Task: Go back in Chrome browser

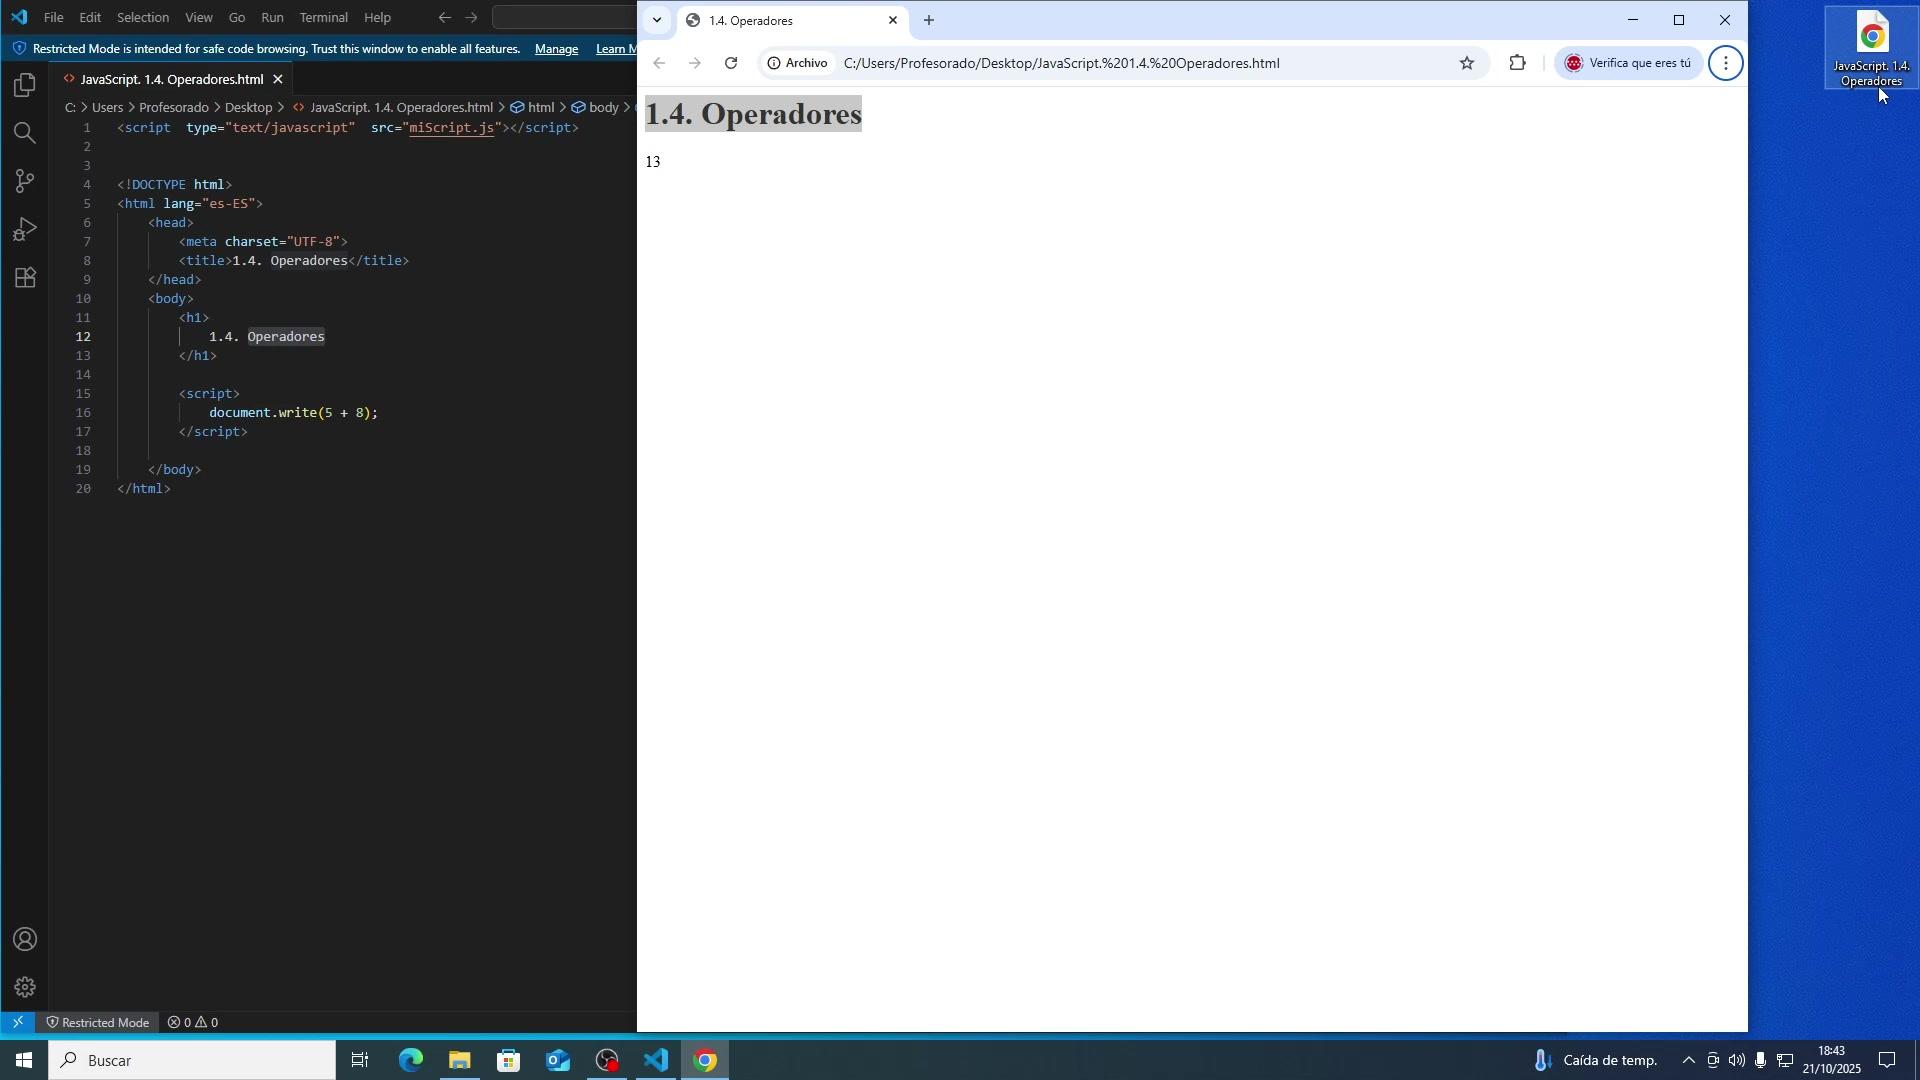Action: tap(659, 63)
